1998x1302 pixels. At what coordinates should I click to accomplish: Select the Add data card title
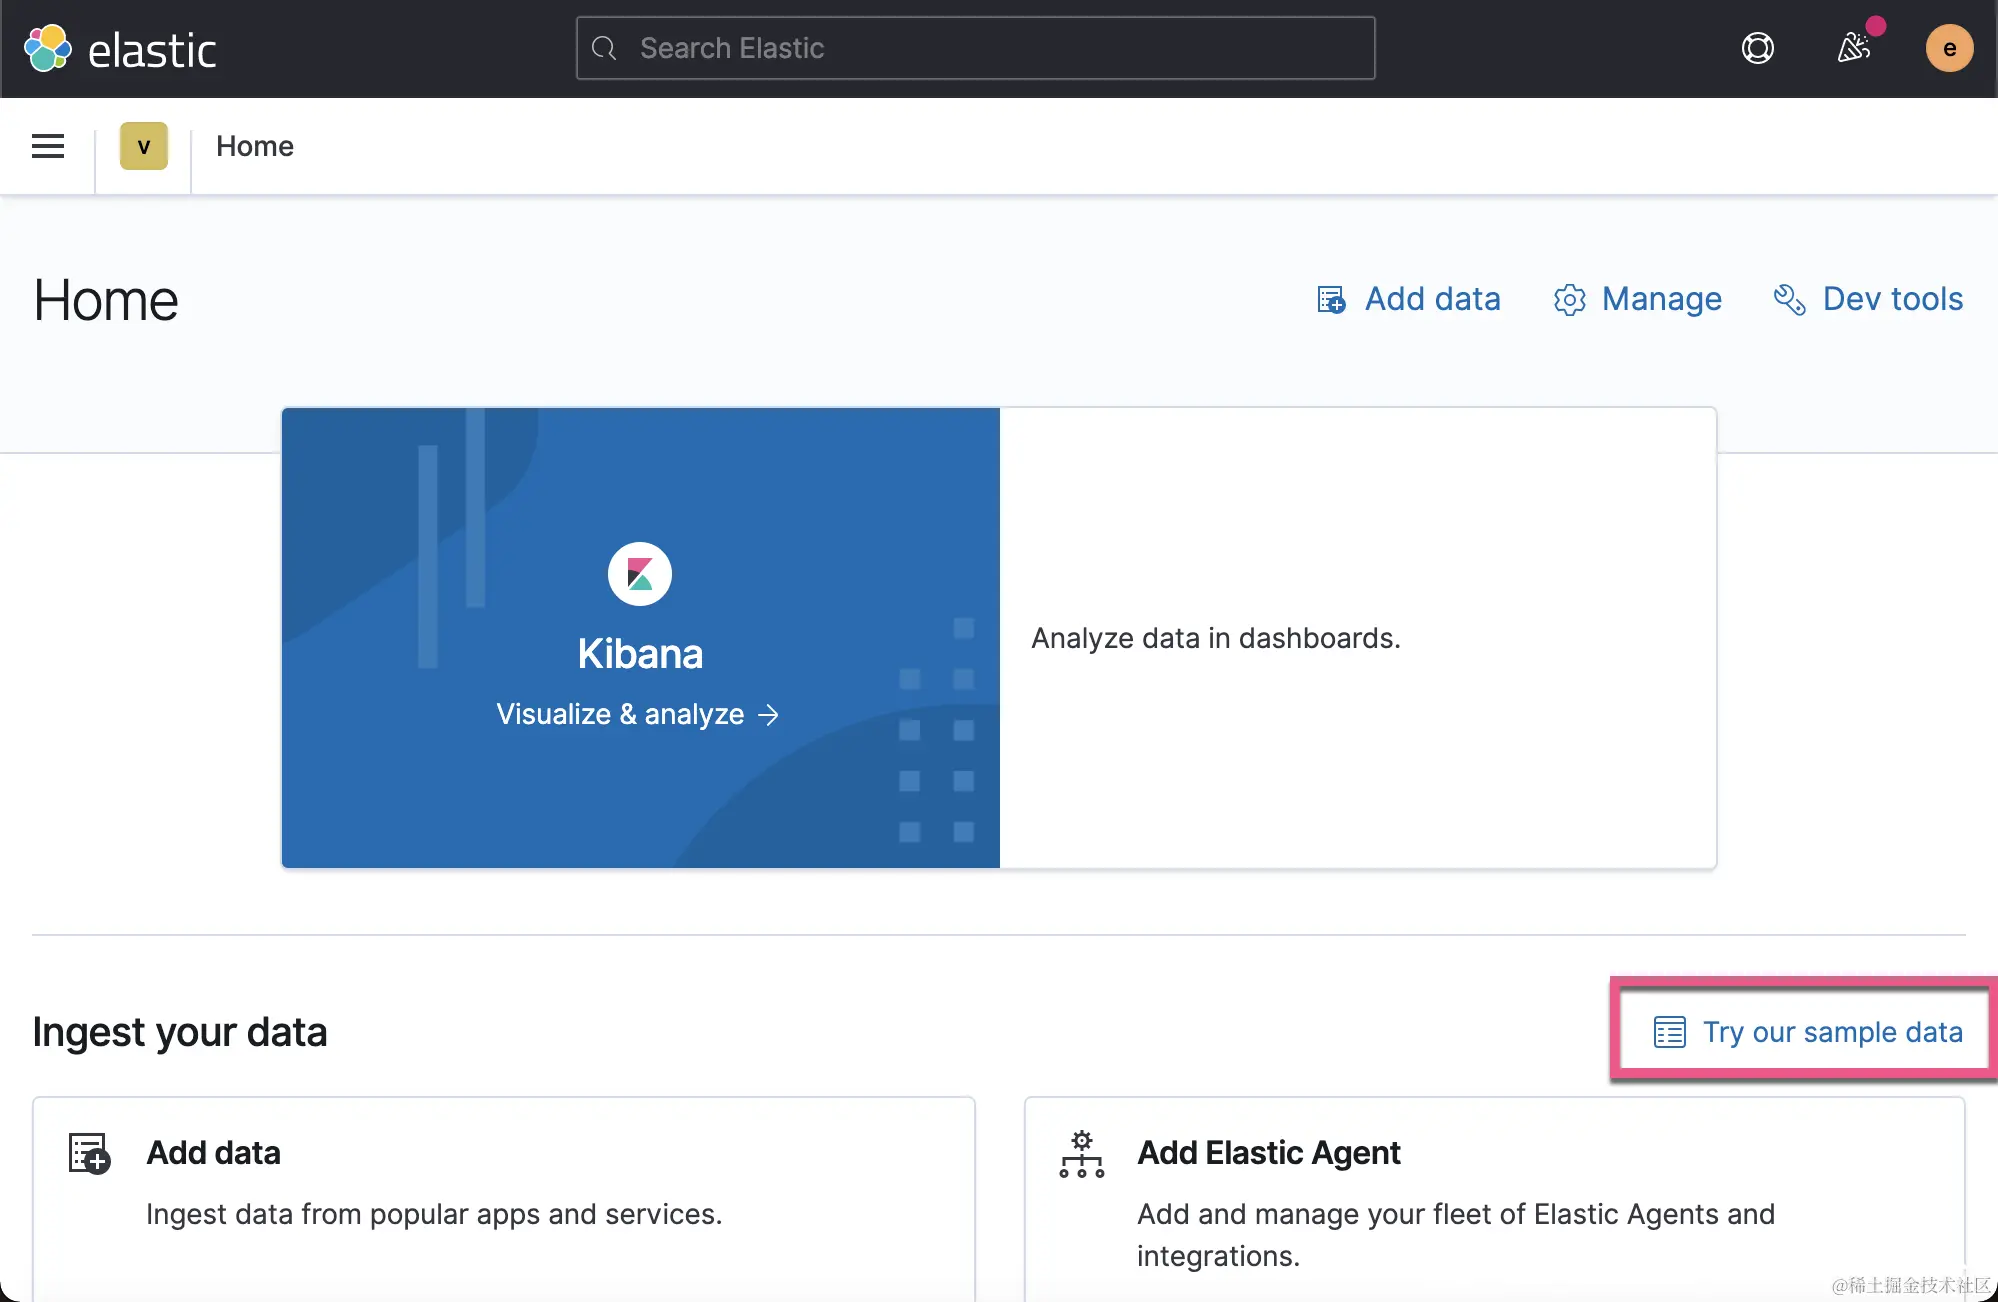213,1152
